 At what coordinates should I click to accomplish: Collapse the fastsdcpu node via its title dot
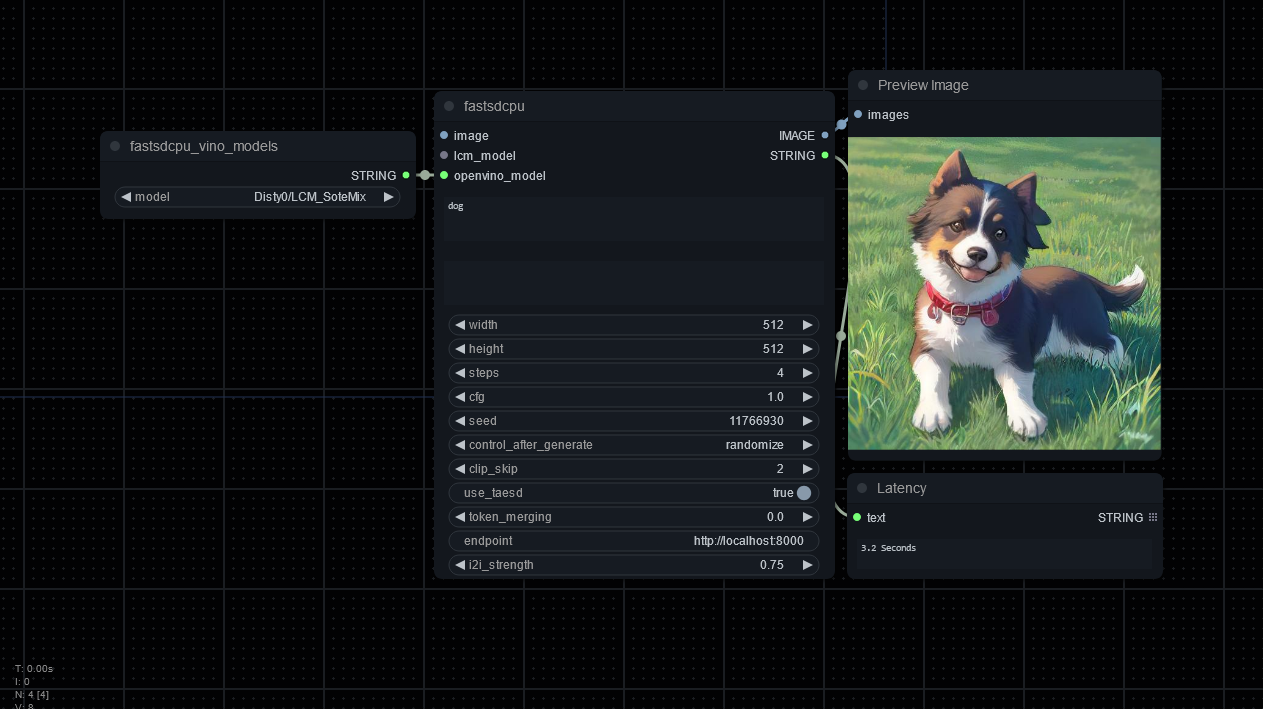449,106
